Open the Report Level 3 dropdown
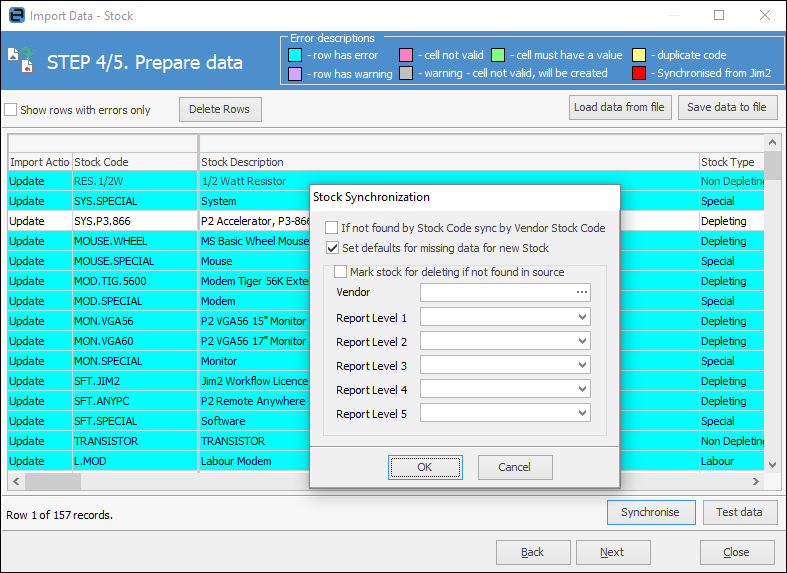787x573 pixels. tap(582, 366)
